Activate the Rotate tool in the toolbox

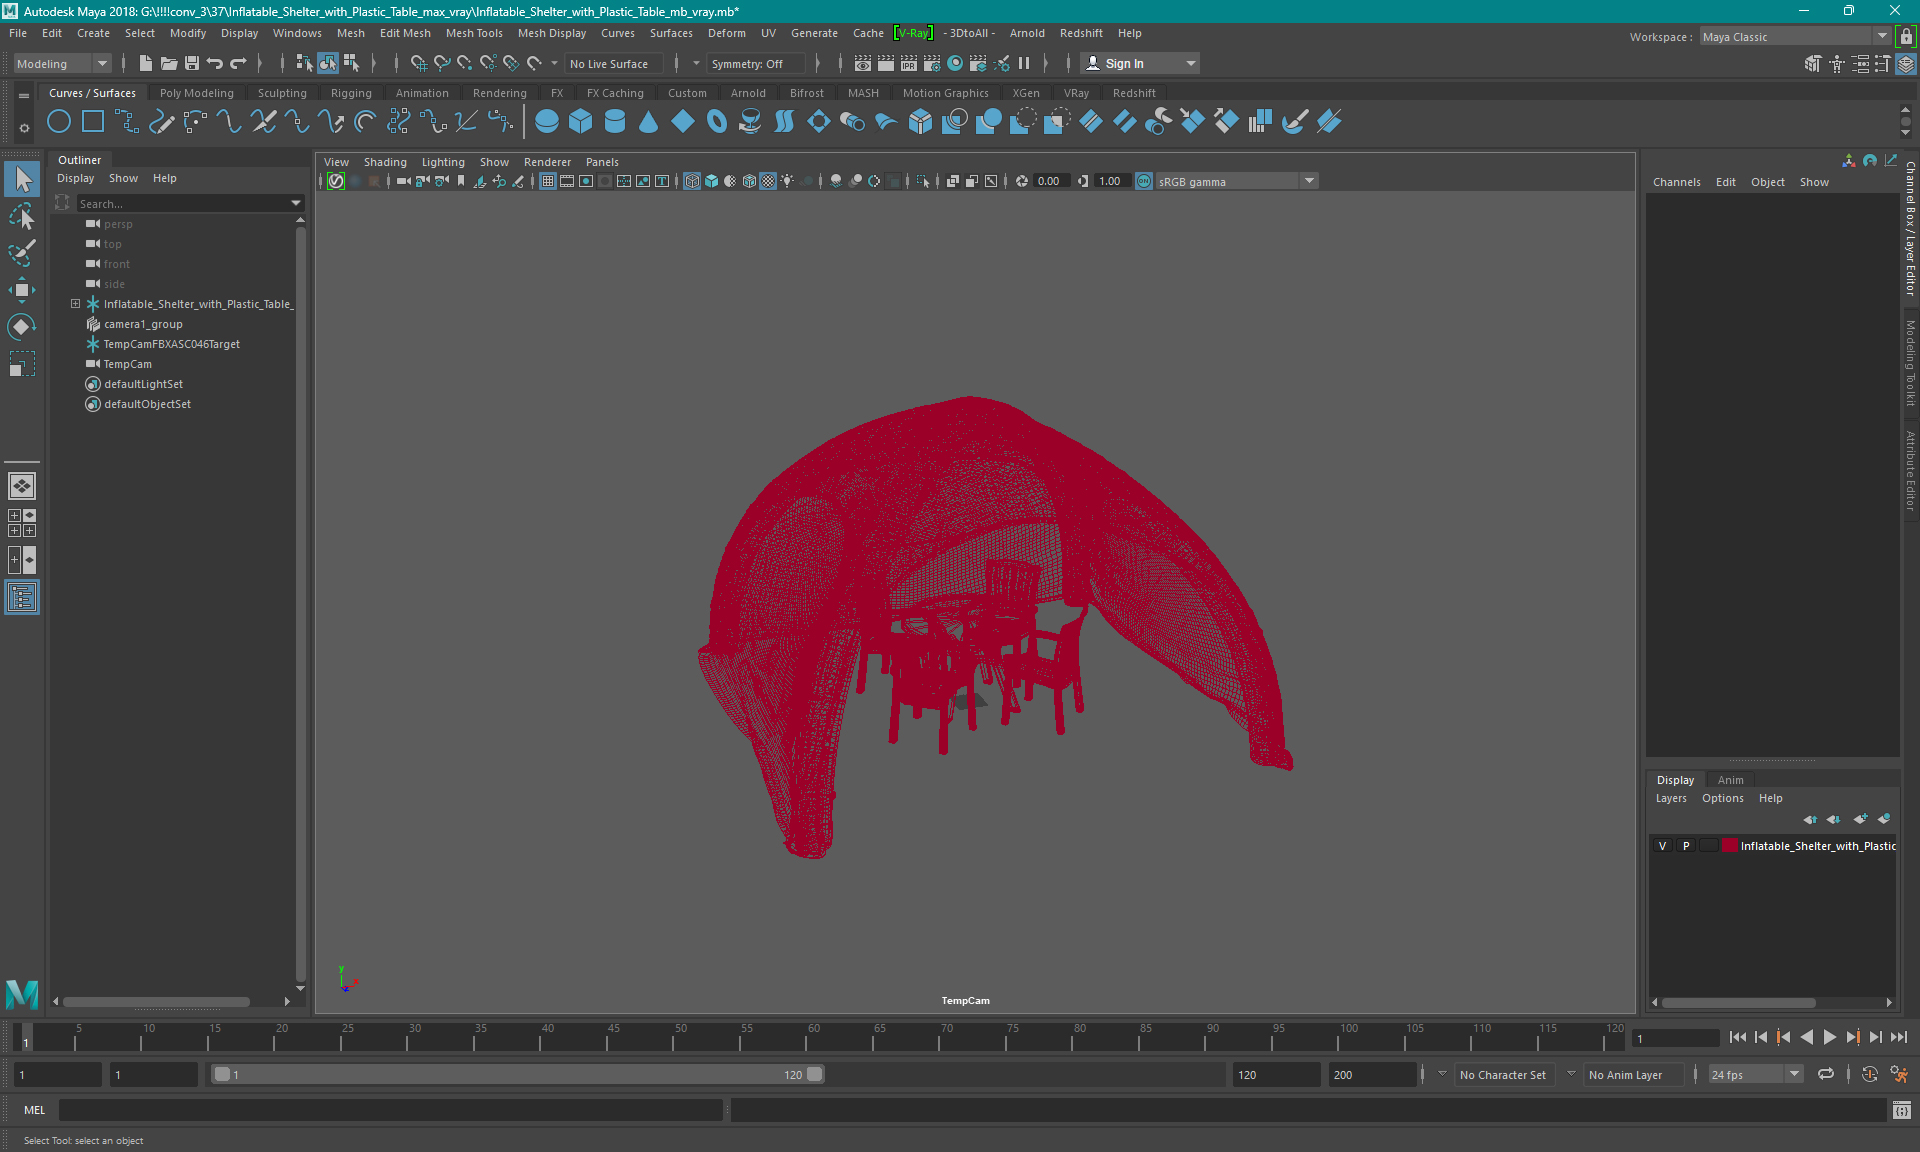(x=22, y=327)
